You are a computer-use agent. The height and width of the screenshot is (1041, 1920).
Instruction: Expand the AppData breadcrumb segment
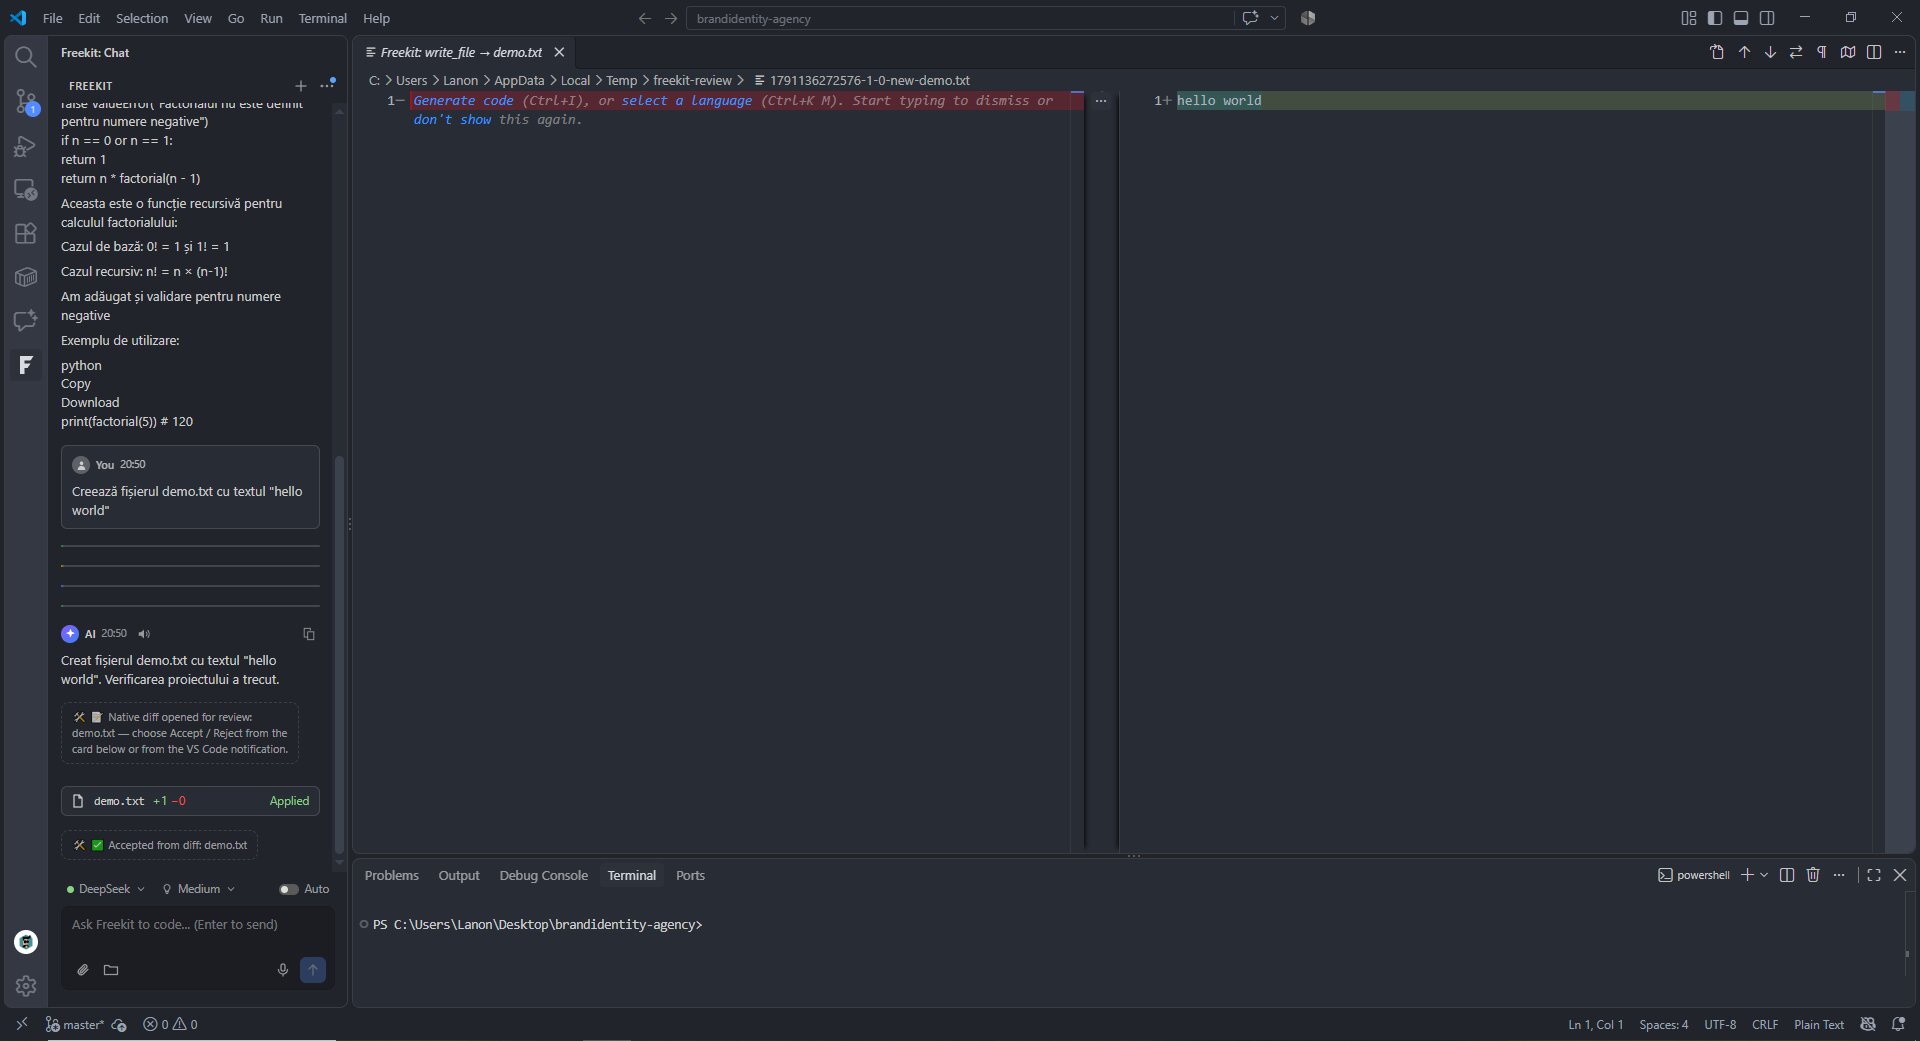[519, 81]
